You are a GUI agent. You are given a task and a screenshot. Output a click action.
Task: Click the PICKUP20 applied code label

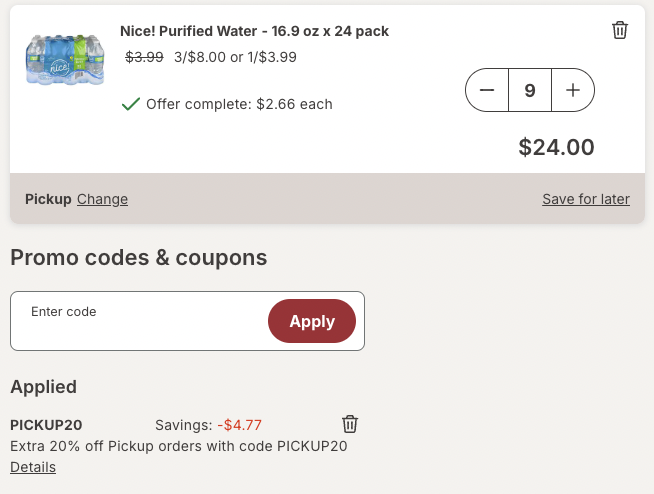(x=46, y=425)
